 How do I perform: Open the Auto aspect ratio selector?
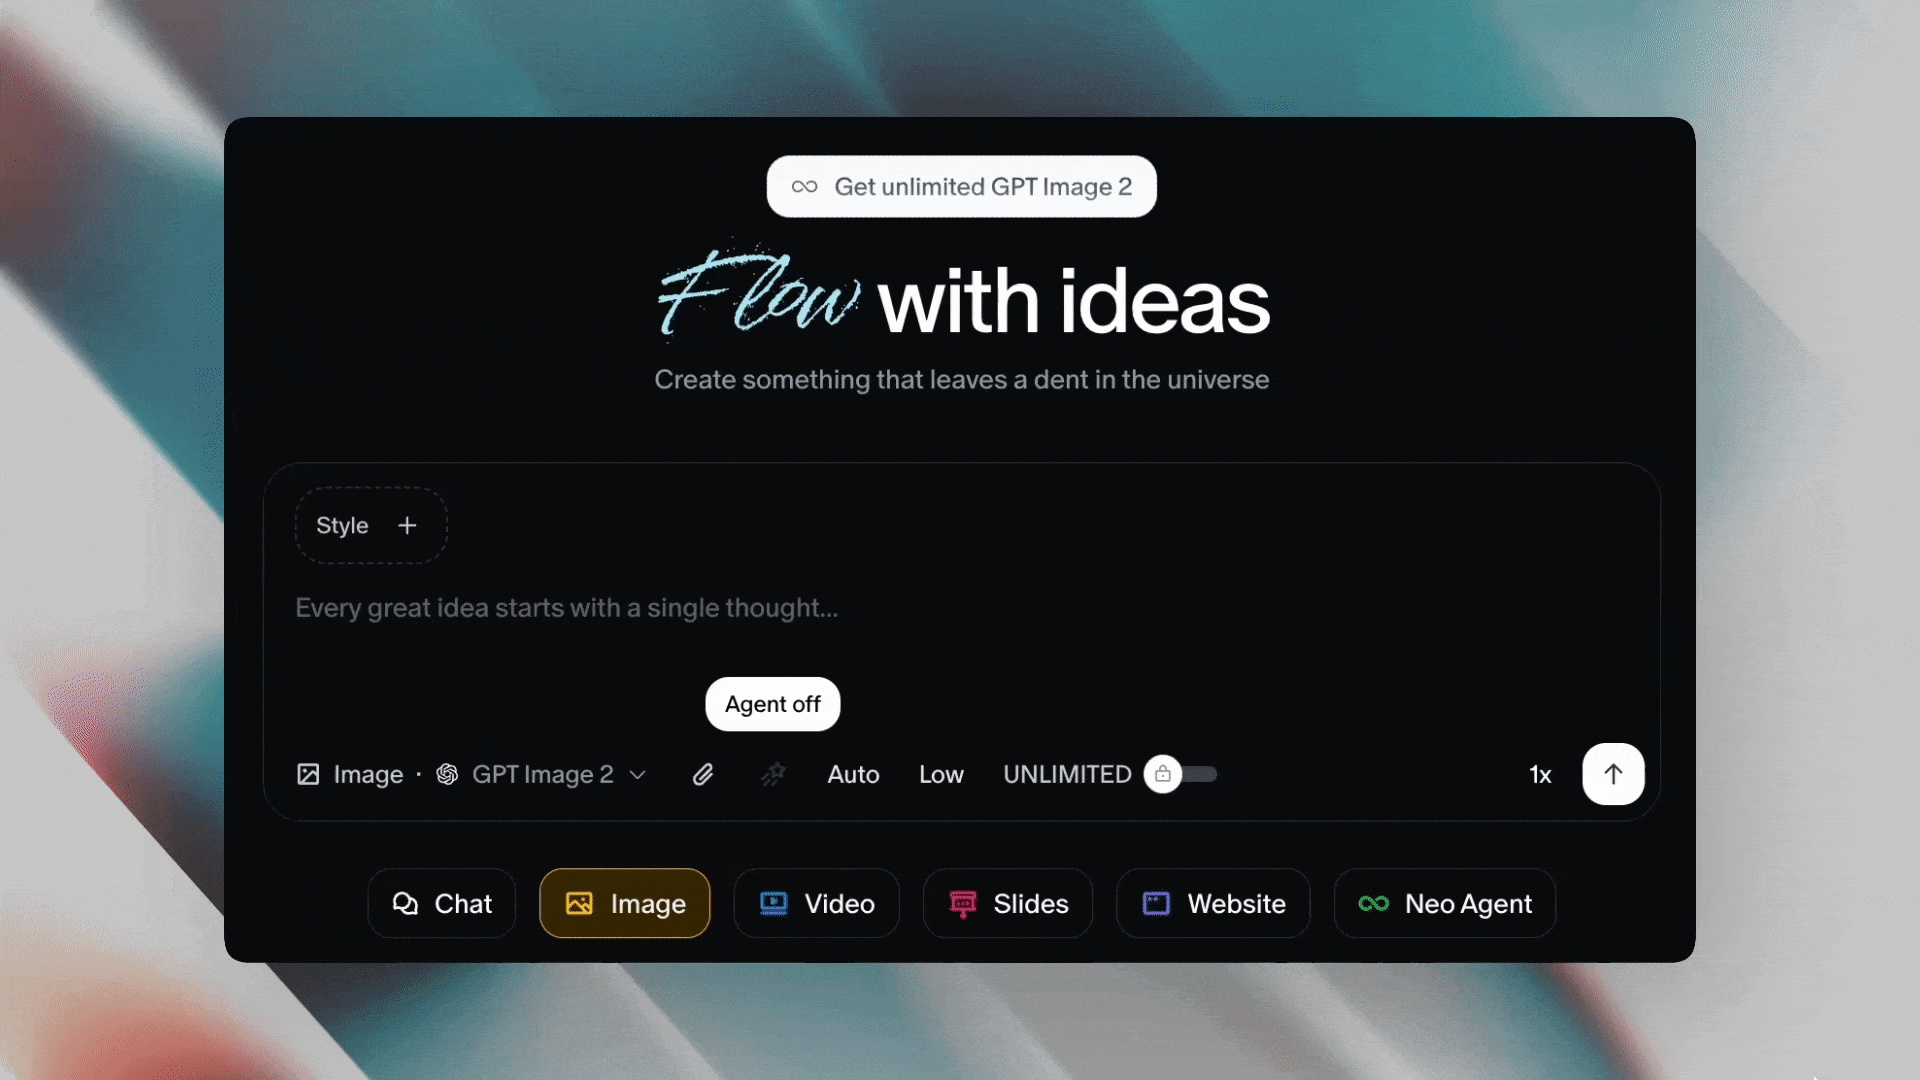853,774
